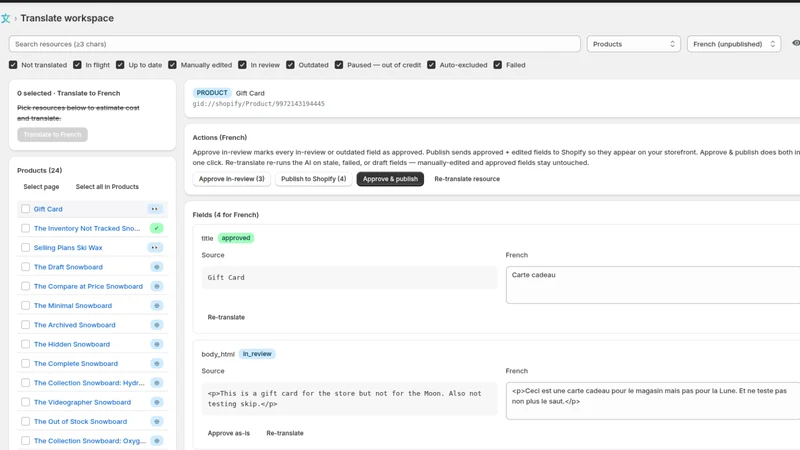Click the in_review status tag on body_html
This screenshot has width=800, height=450.
257,354
